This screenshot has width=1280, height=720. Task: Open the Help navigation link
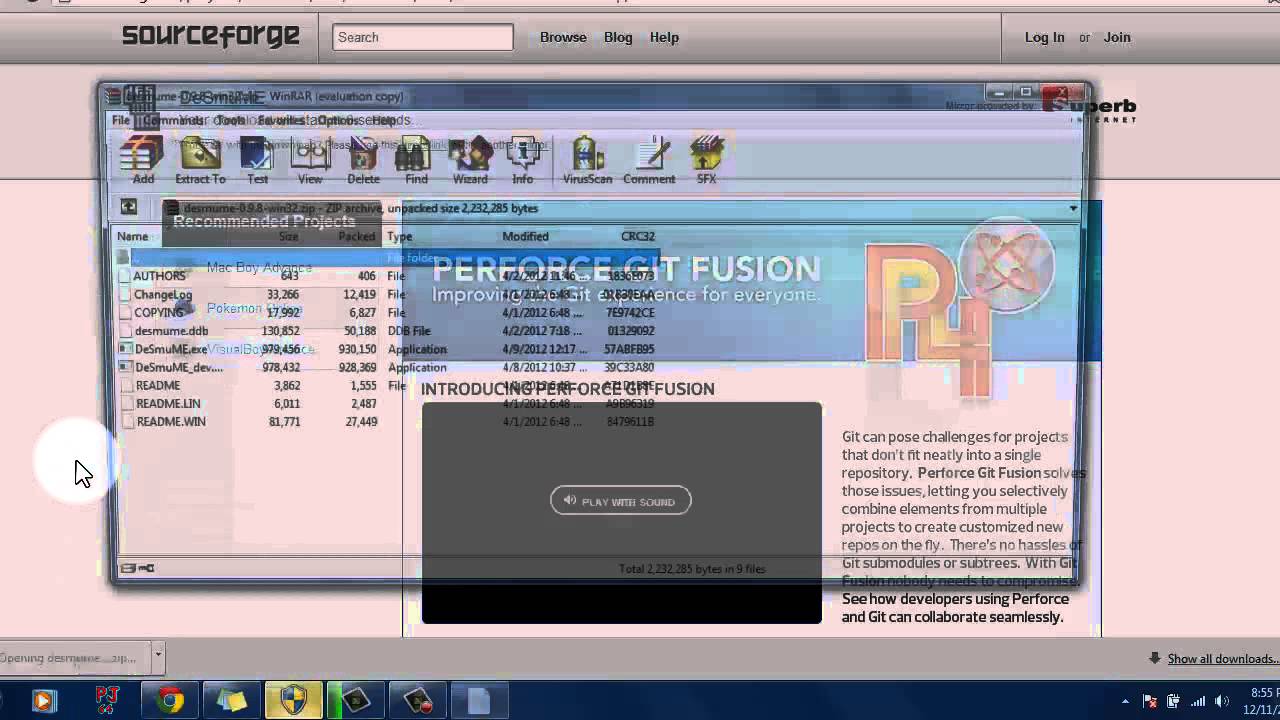(x=664, y=37)
